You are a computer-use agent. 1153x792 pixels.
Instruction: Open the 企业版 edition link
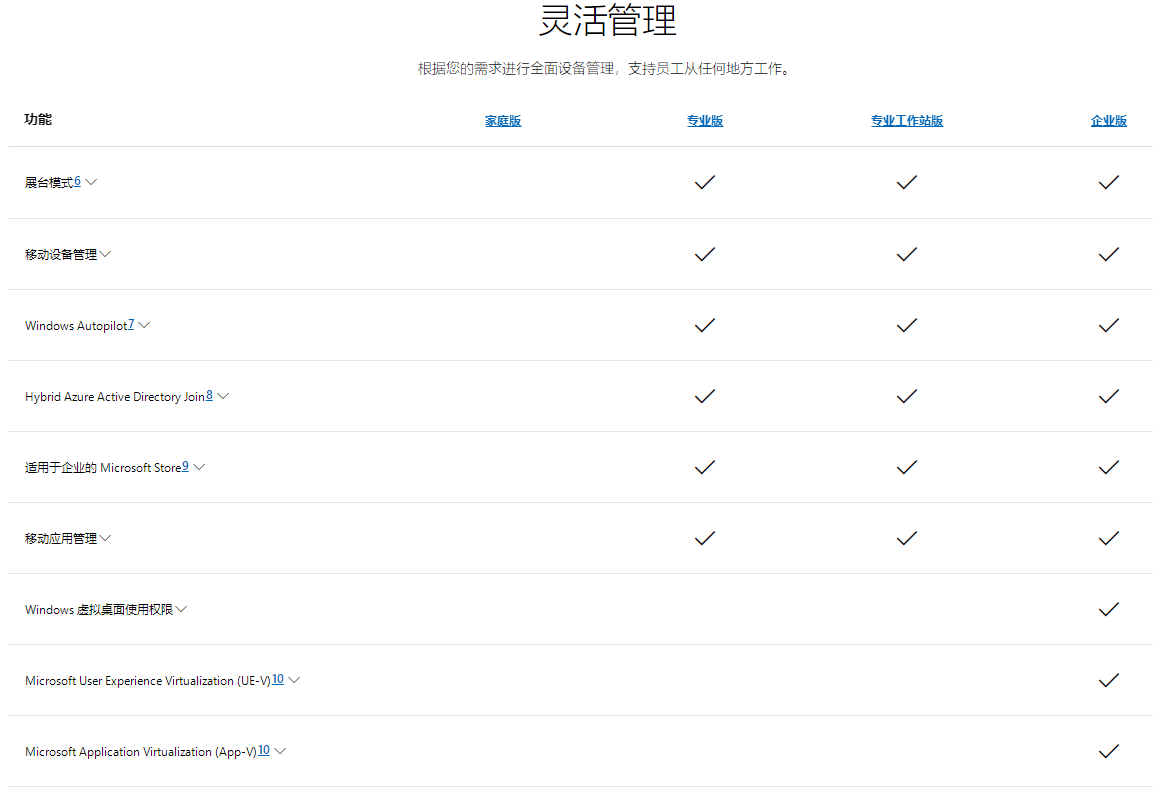click(x=1109, y=121)
